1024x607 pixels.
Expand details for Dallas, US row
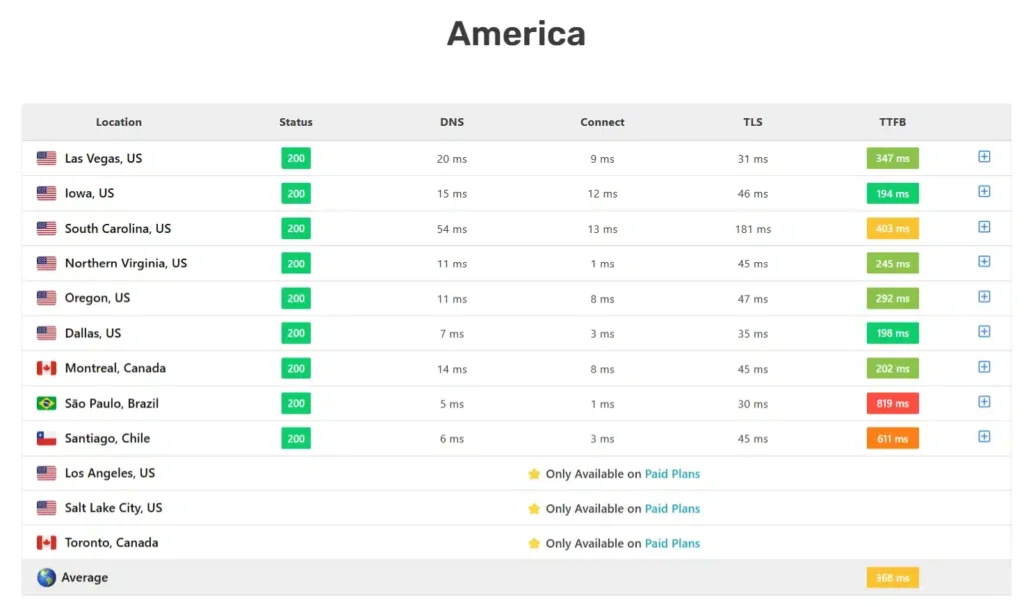pos(984,331)
